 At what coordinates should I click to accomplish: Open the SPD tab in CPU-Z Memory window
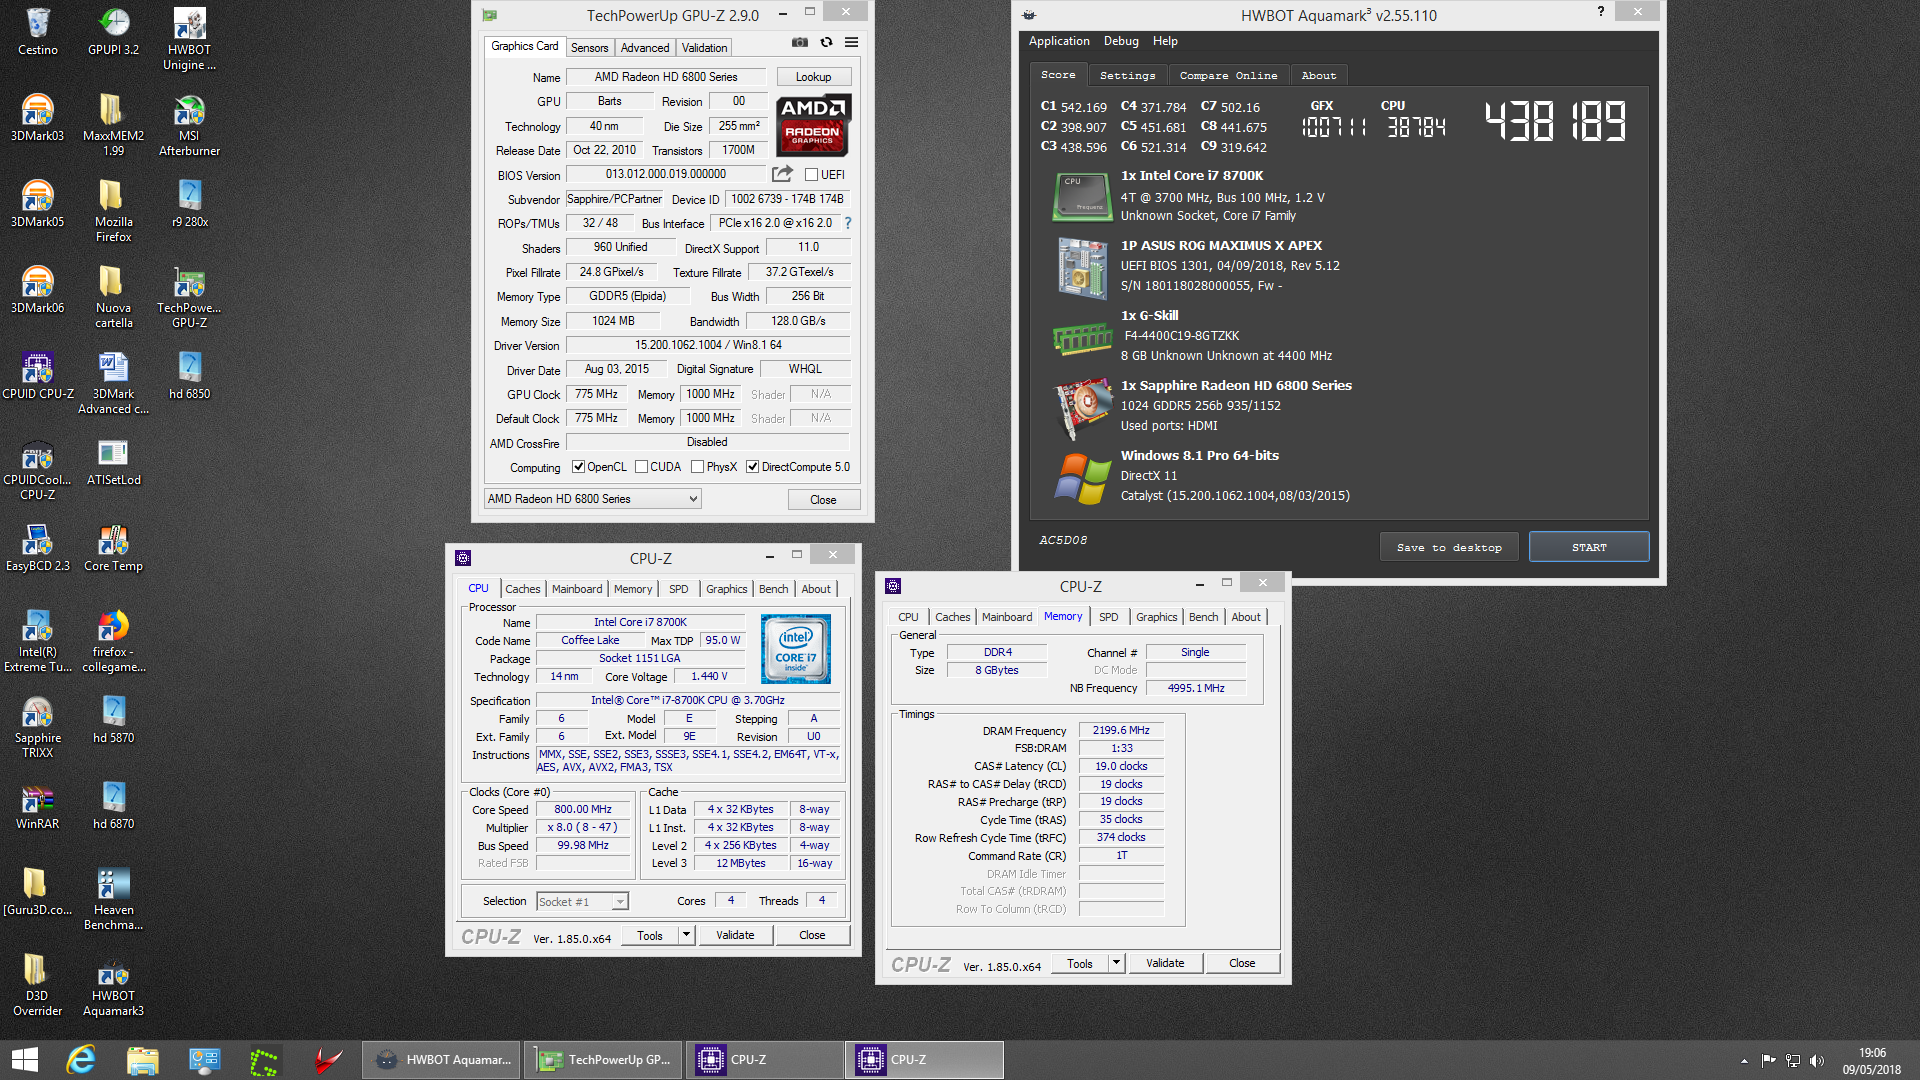[x=1108, y=617]
